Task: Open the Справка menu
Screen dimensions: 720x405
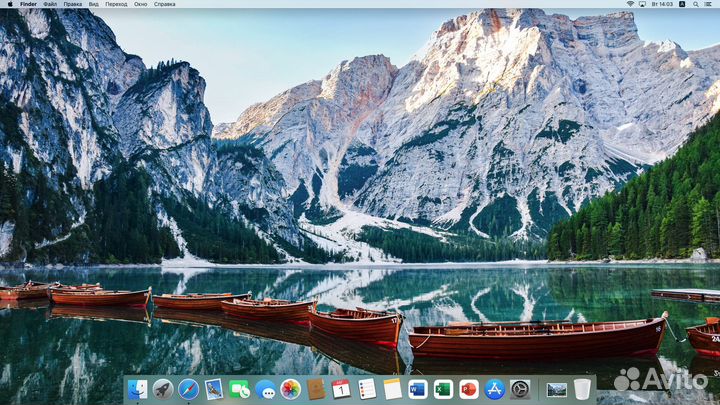Action: 164,4
